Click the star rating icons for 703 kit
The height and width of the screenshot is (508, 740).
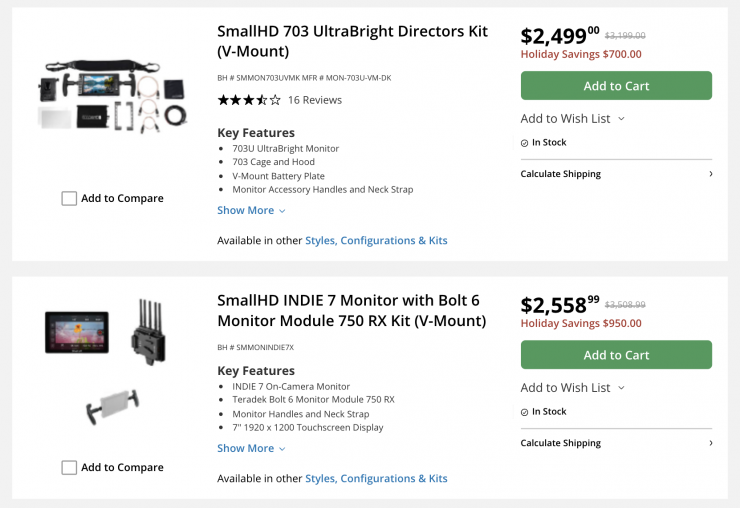click(x=249, y=100)
